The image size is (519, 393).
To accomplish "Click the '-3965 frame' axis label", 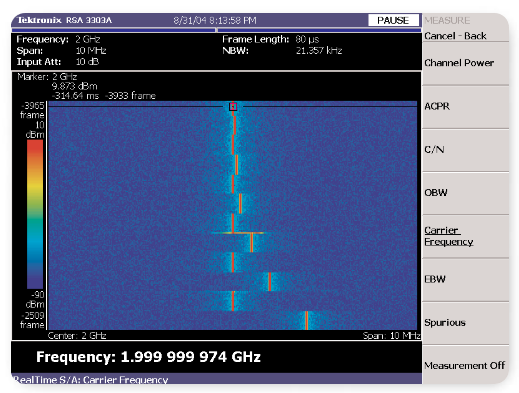I will [32, 110].
